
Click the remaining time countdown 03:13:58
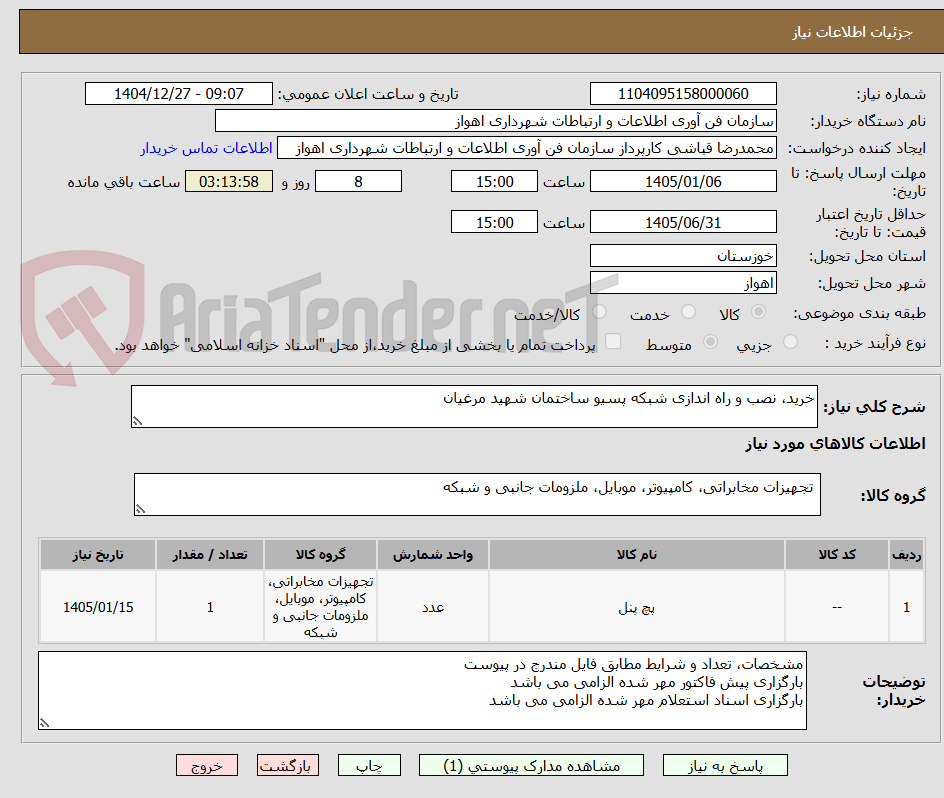pos(229,181)
